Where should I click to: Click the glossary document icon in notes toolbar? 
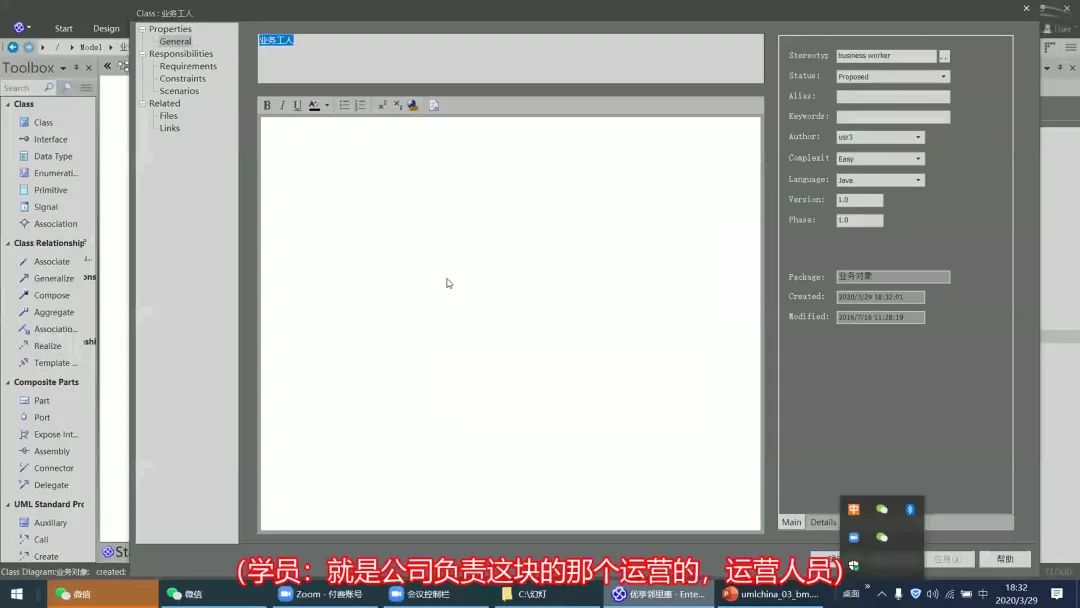[434, 105]
